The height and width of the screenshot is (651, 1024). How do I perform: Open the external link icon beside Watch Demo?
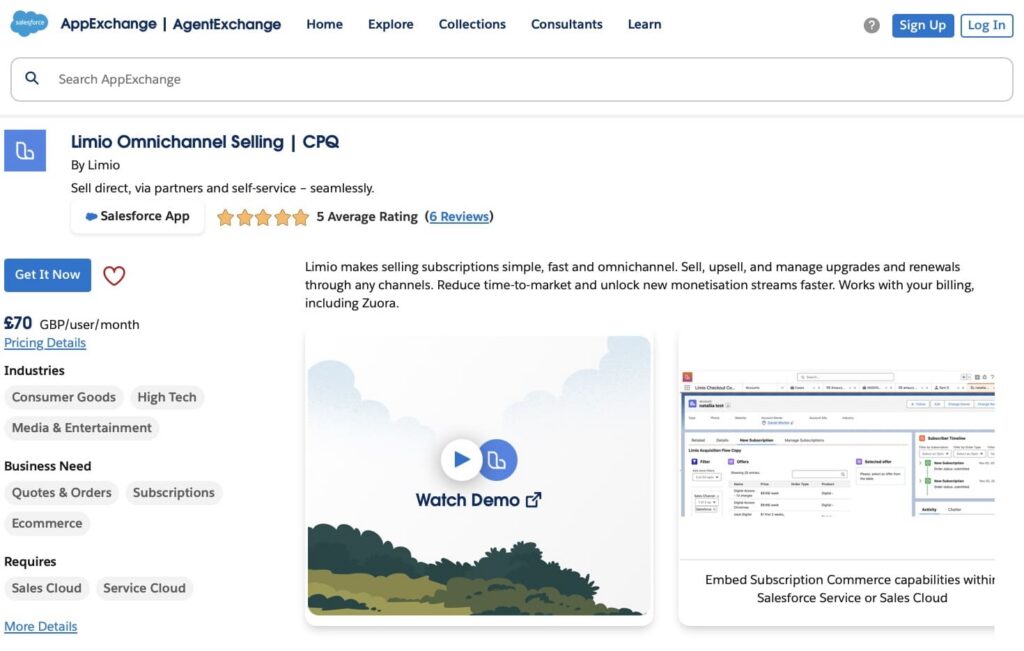534,500
